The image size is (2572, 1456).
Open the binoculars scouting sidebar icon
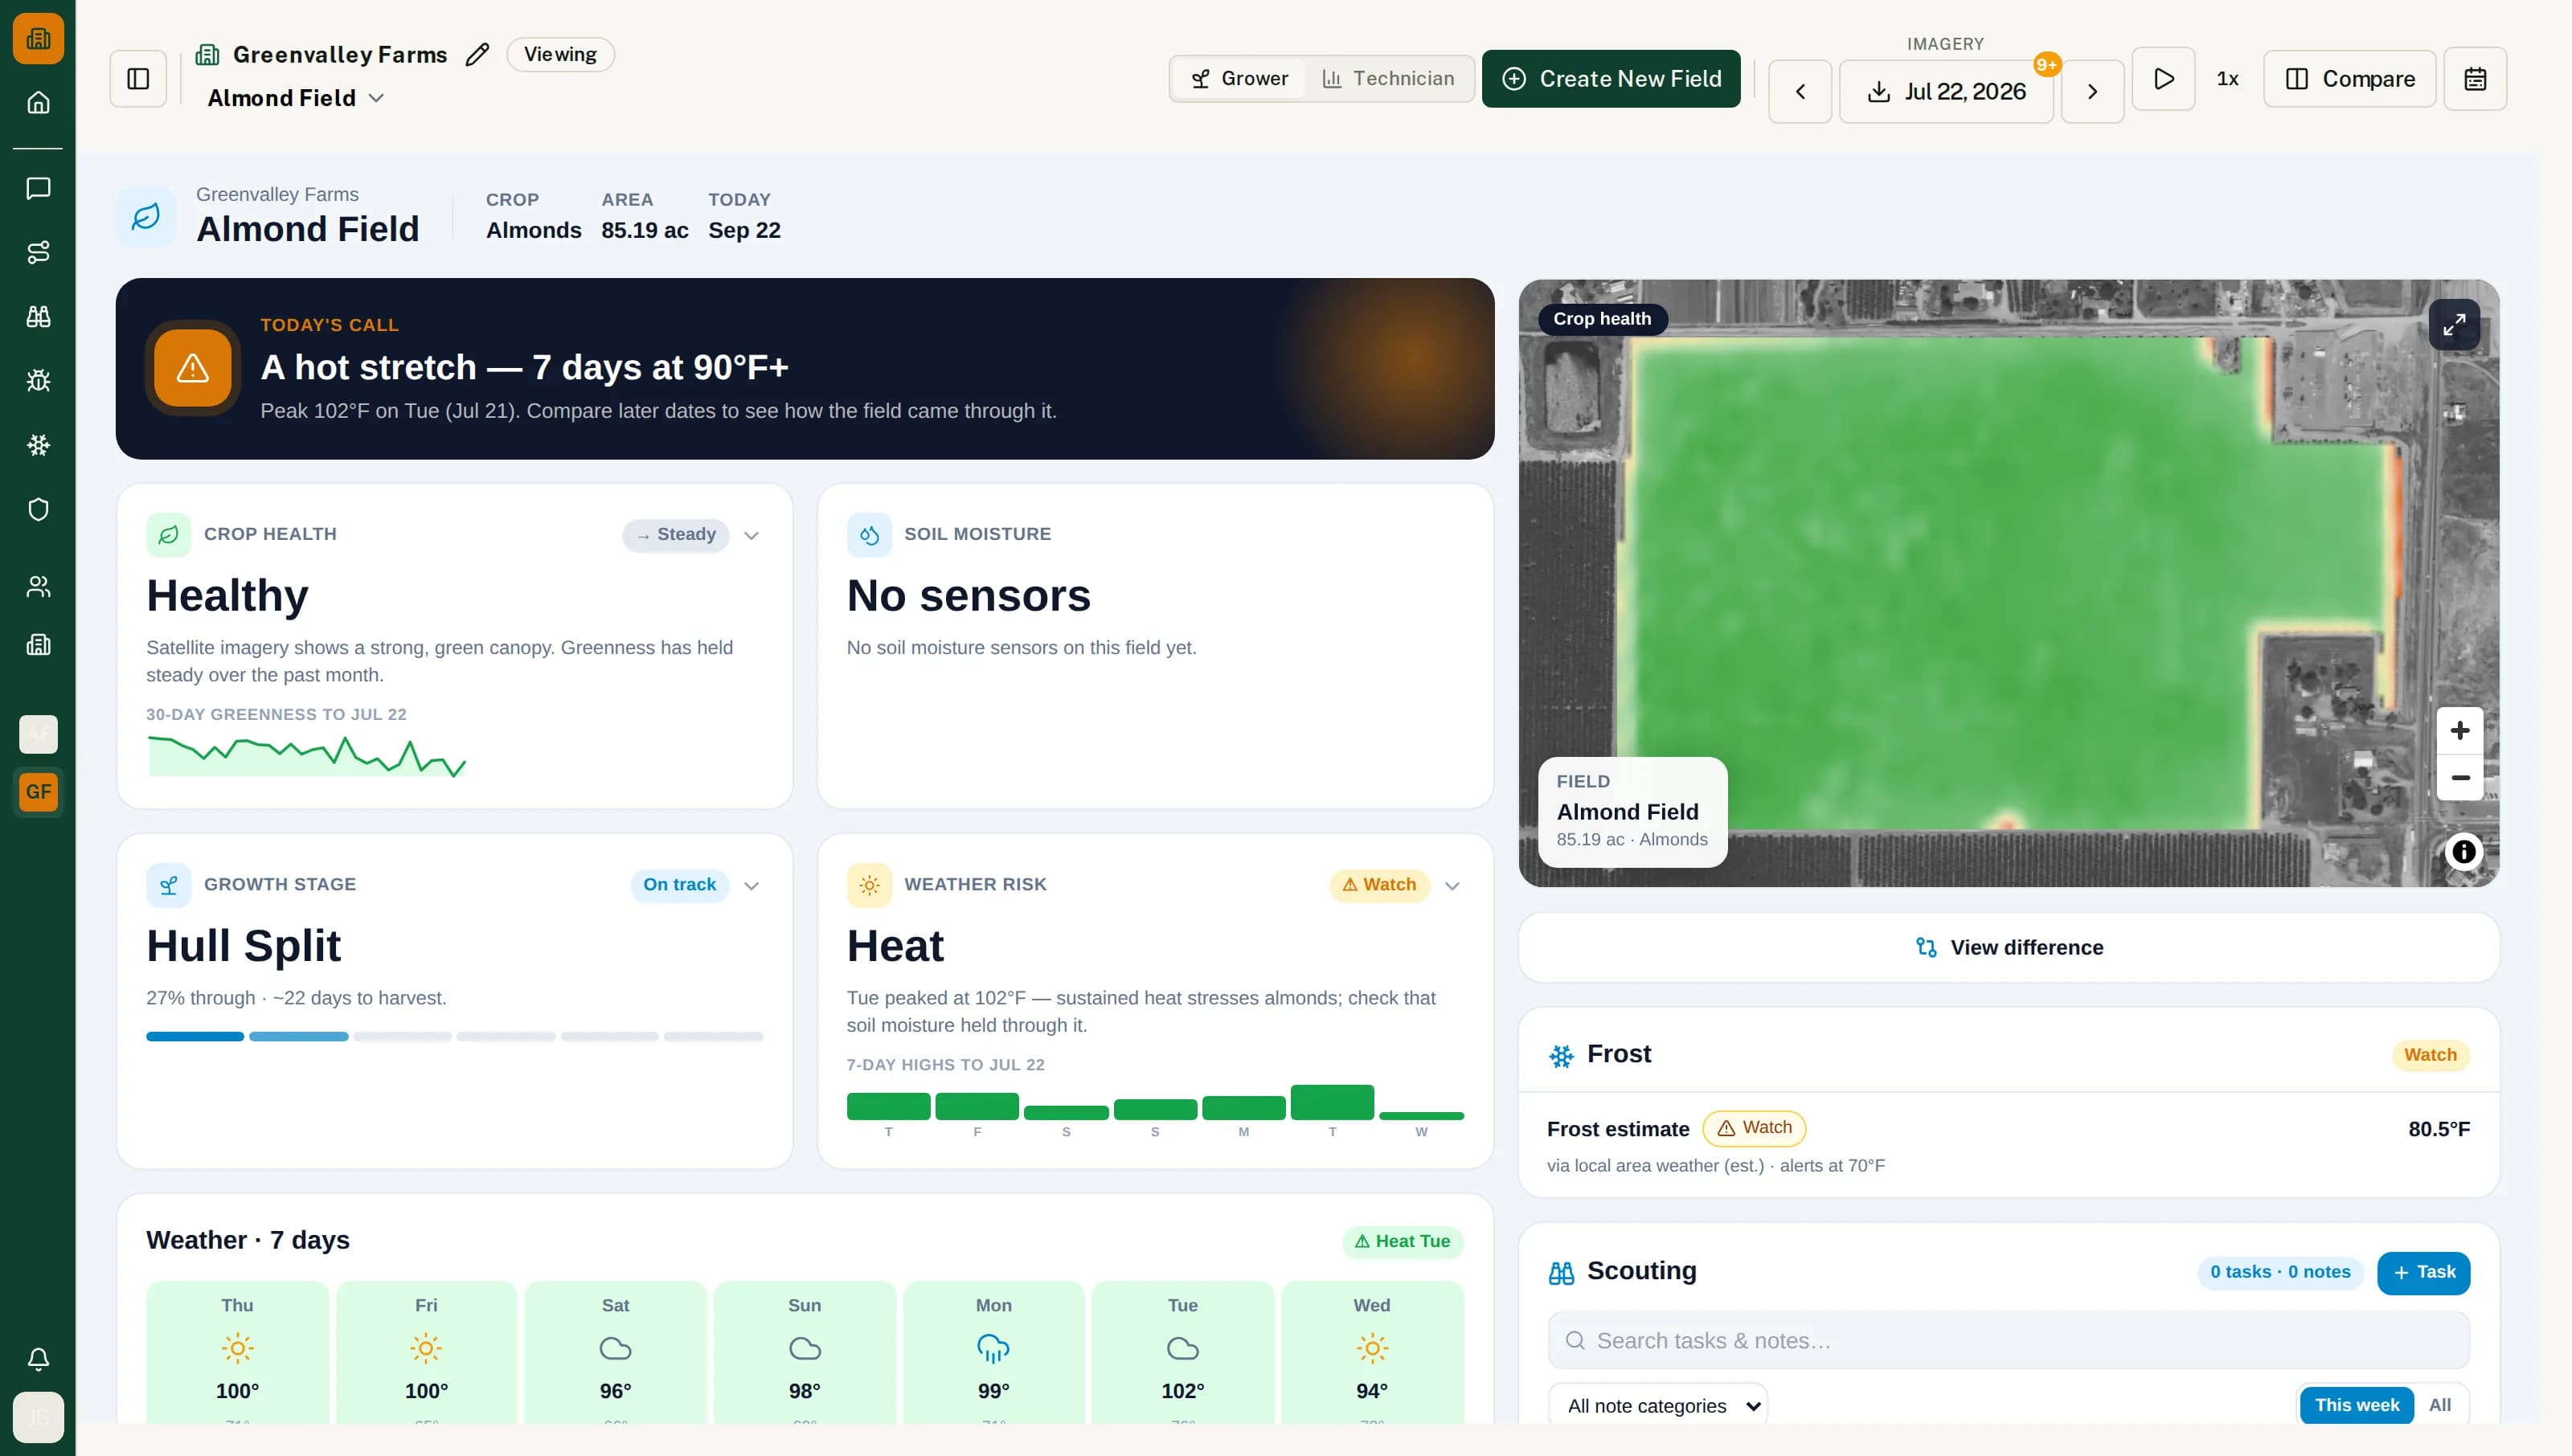(38, 316)
